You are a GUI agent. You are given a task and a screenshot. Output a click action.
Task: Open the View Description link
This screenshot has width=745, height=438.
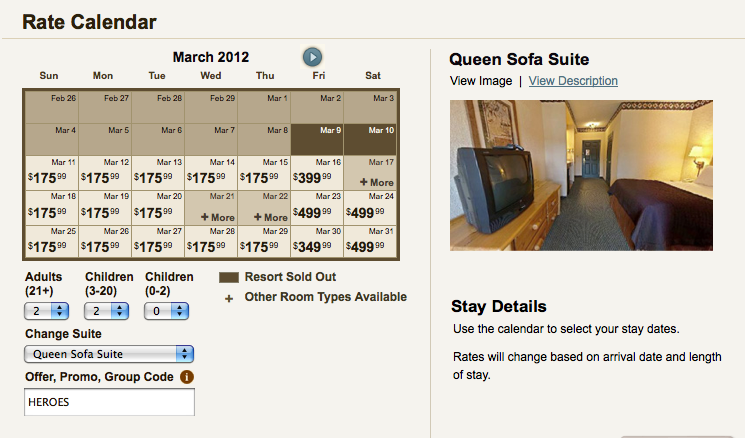click(x=573, y=81)
